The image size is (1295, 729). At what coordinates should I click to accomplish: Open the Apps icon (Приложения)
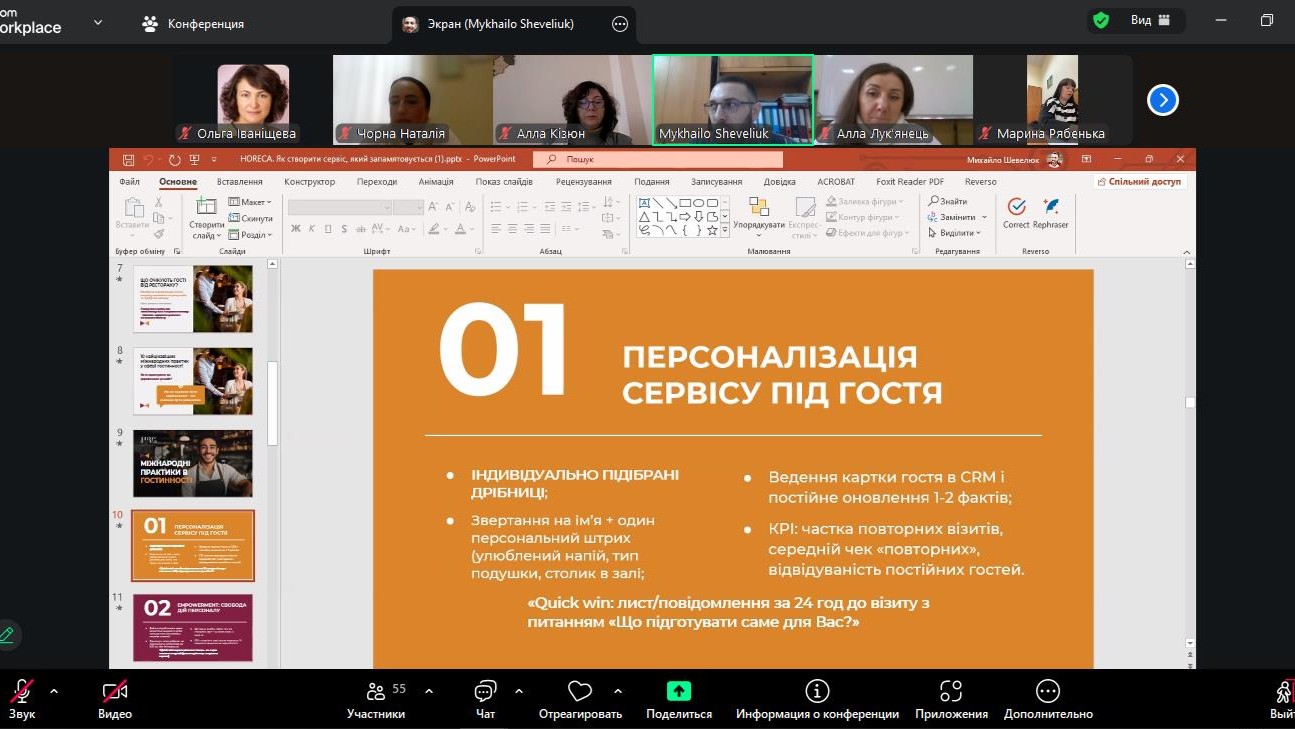tap(951, 692)
